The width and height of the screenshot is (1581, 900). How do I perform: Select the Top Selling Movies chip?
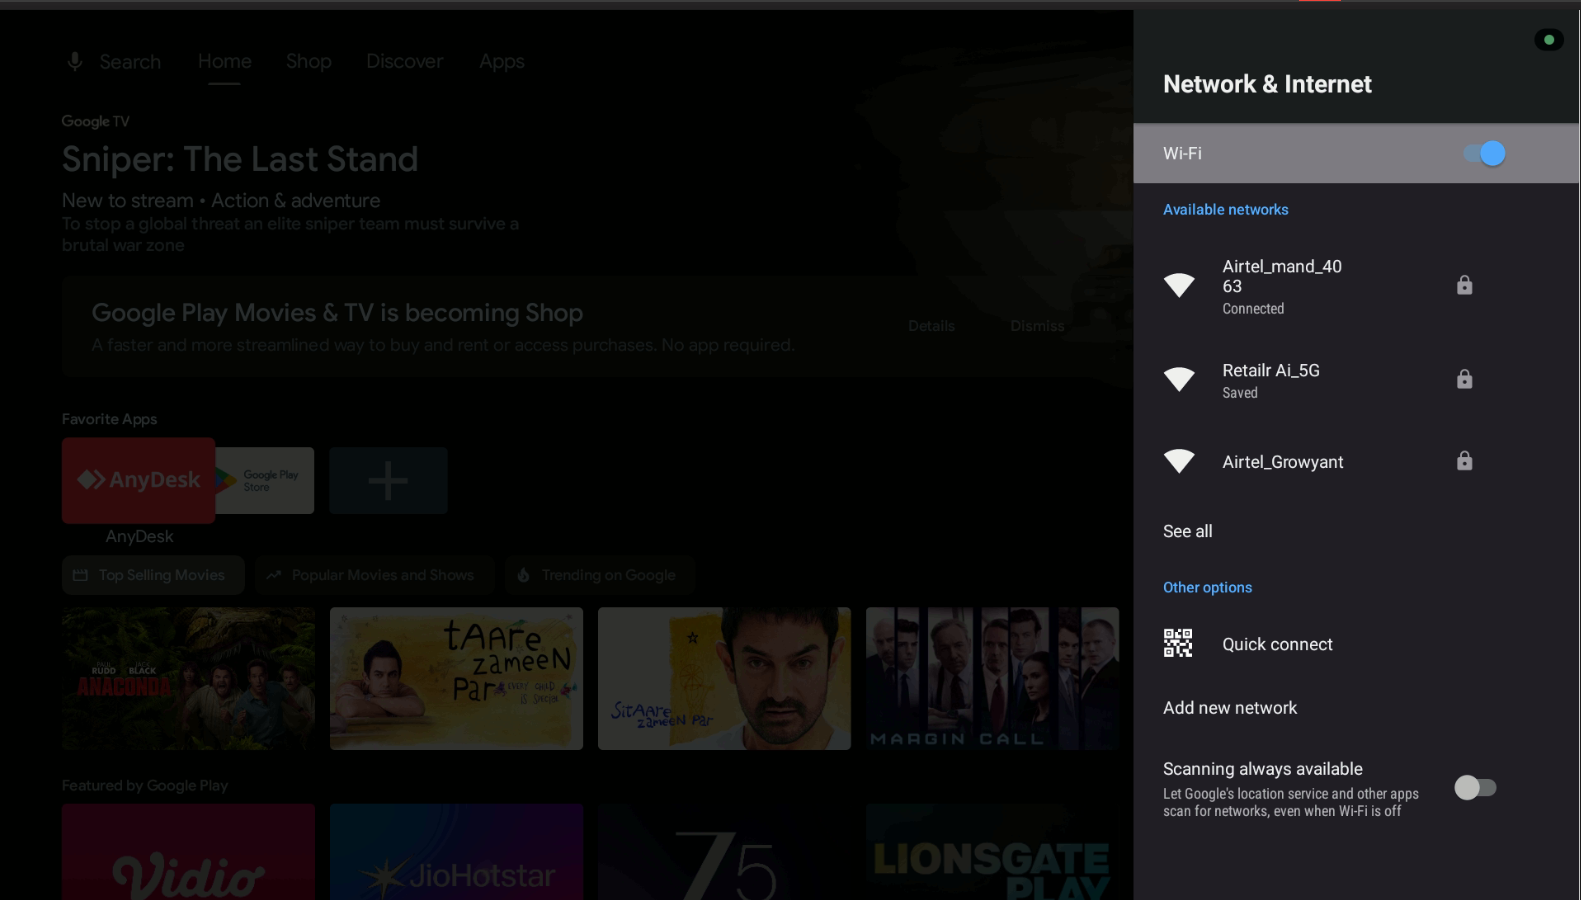(153, 575)
